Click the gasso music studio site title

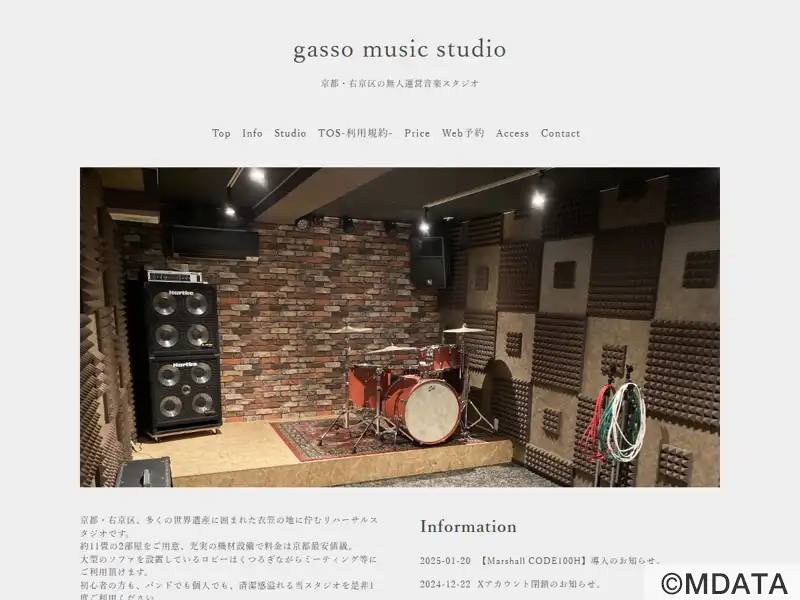point(399,49)
